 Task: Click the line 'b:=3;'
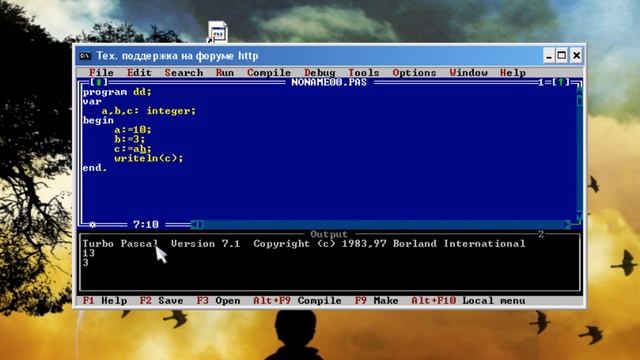pyautogui.click(x=129, y=139)
